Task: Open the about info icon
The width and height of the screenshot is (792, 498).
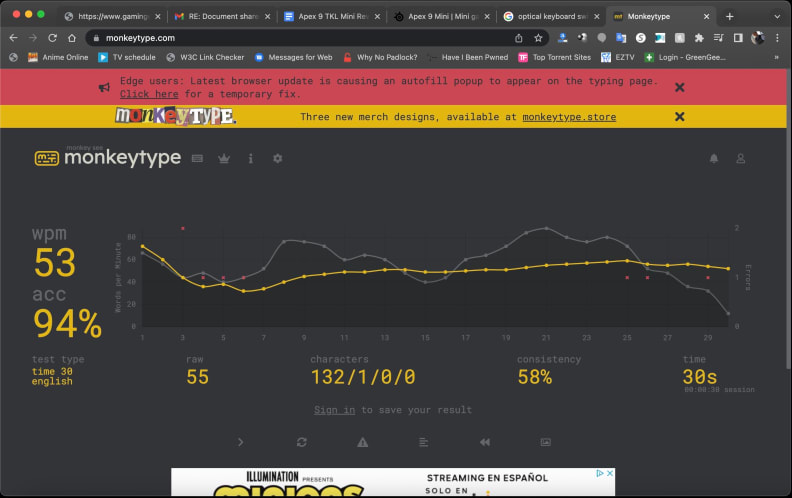Action: [251, 159]
